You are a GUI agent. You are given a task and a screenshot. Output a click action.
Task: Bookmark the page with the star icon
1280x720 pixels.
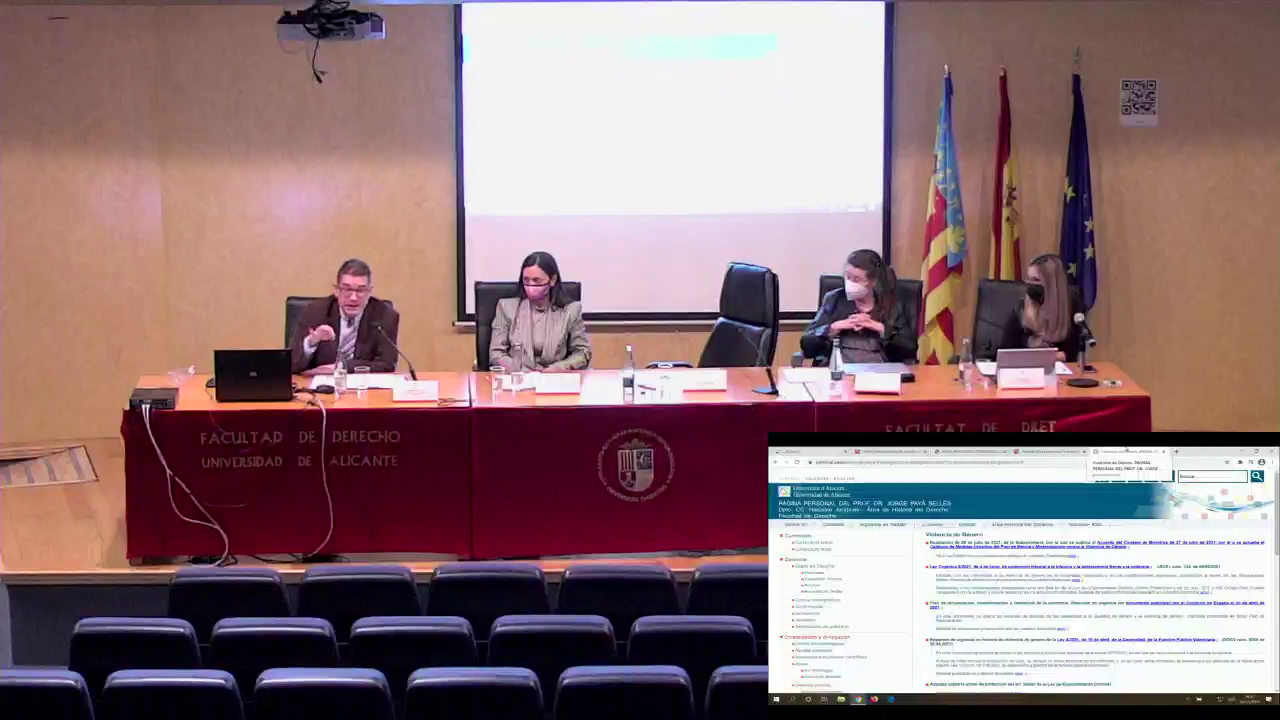tap(1228, 462)
